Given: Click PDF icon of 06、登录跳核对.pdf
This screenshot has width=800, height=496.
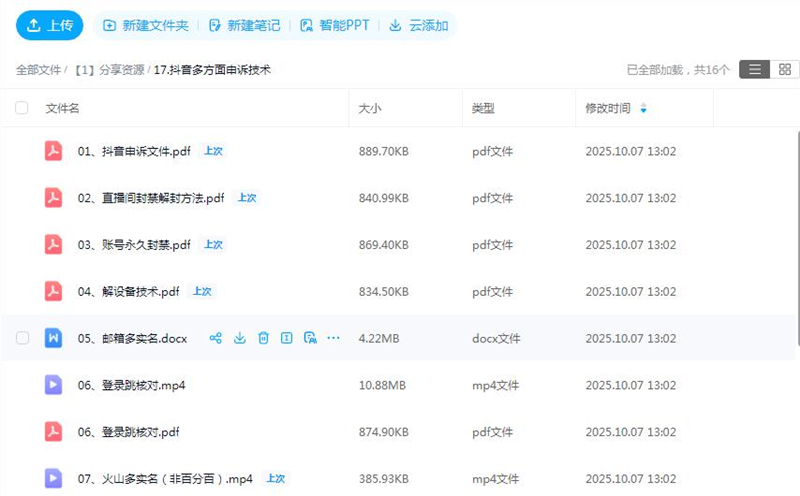Looking at the screenshot, I should click(x=54, y=432).
